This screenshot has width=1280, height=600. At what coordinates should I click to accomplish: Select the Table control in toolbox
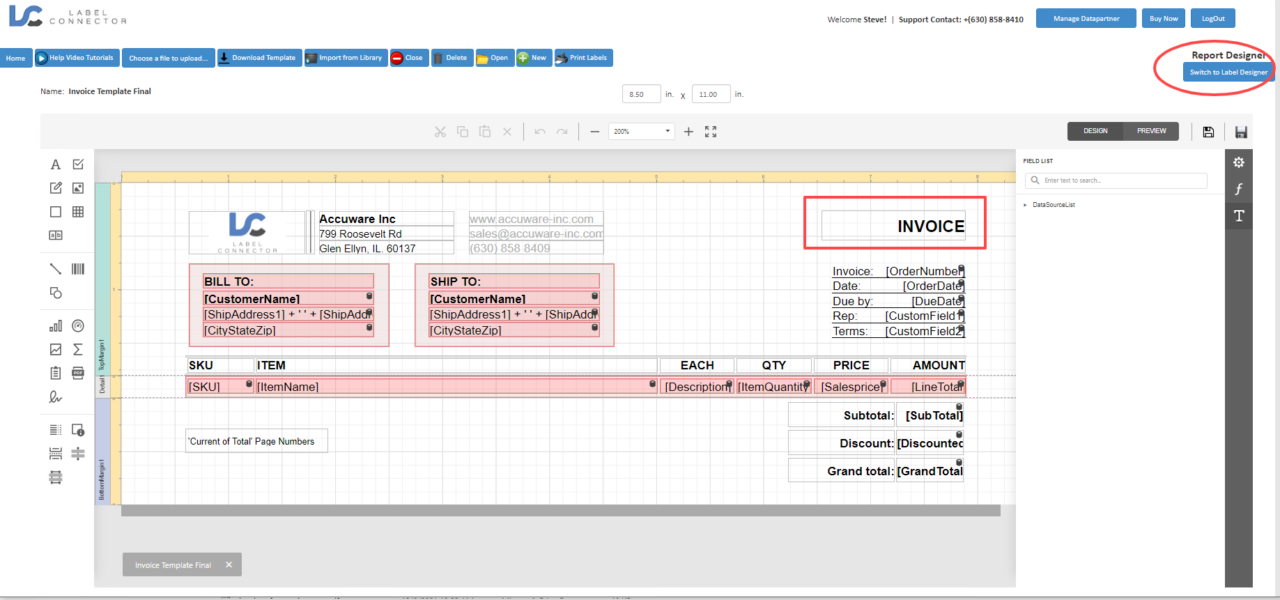click(x=78, y=212)
